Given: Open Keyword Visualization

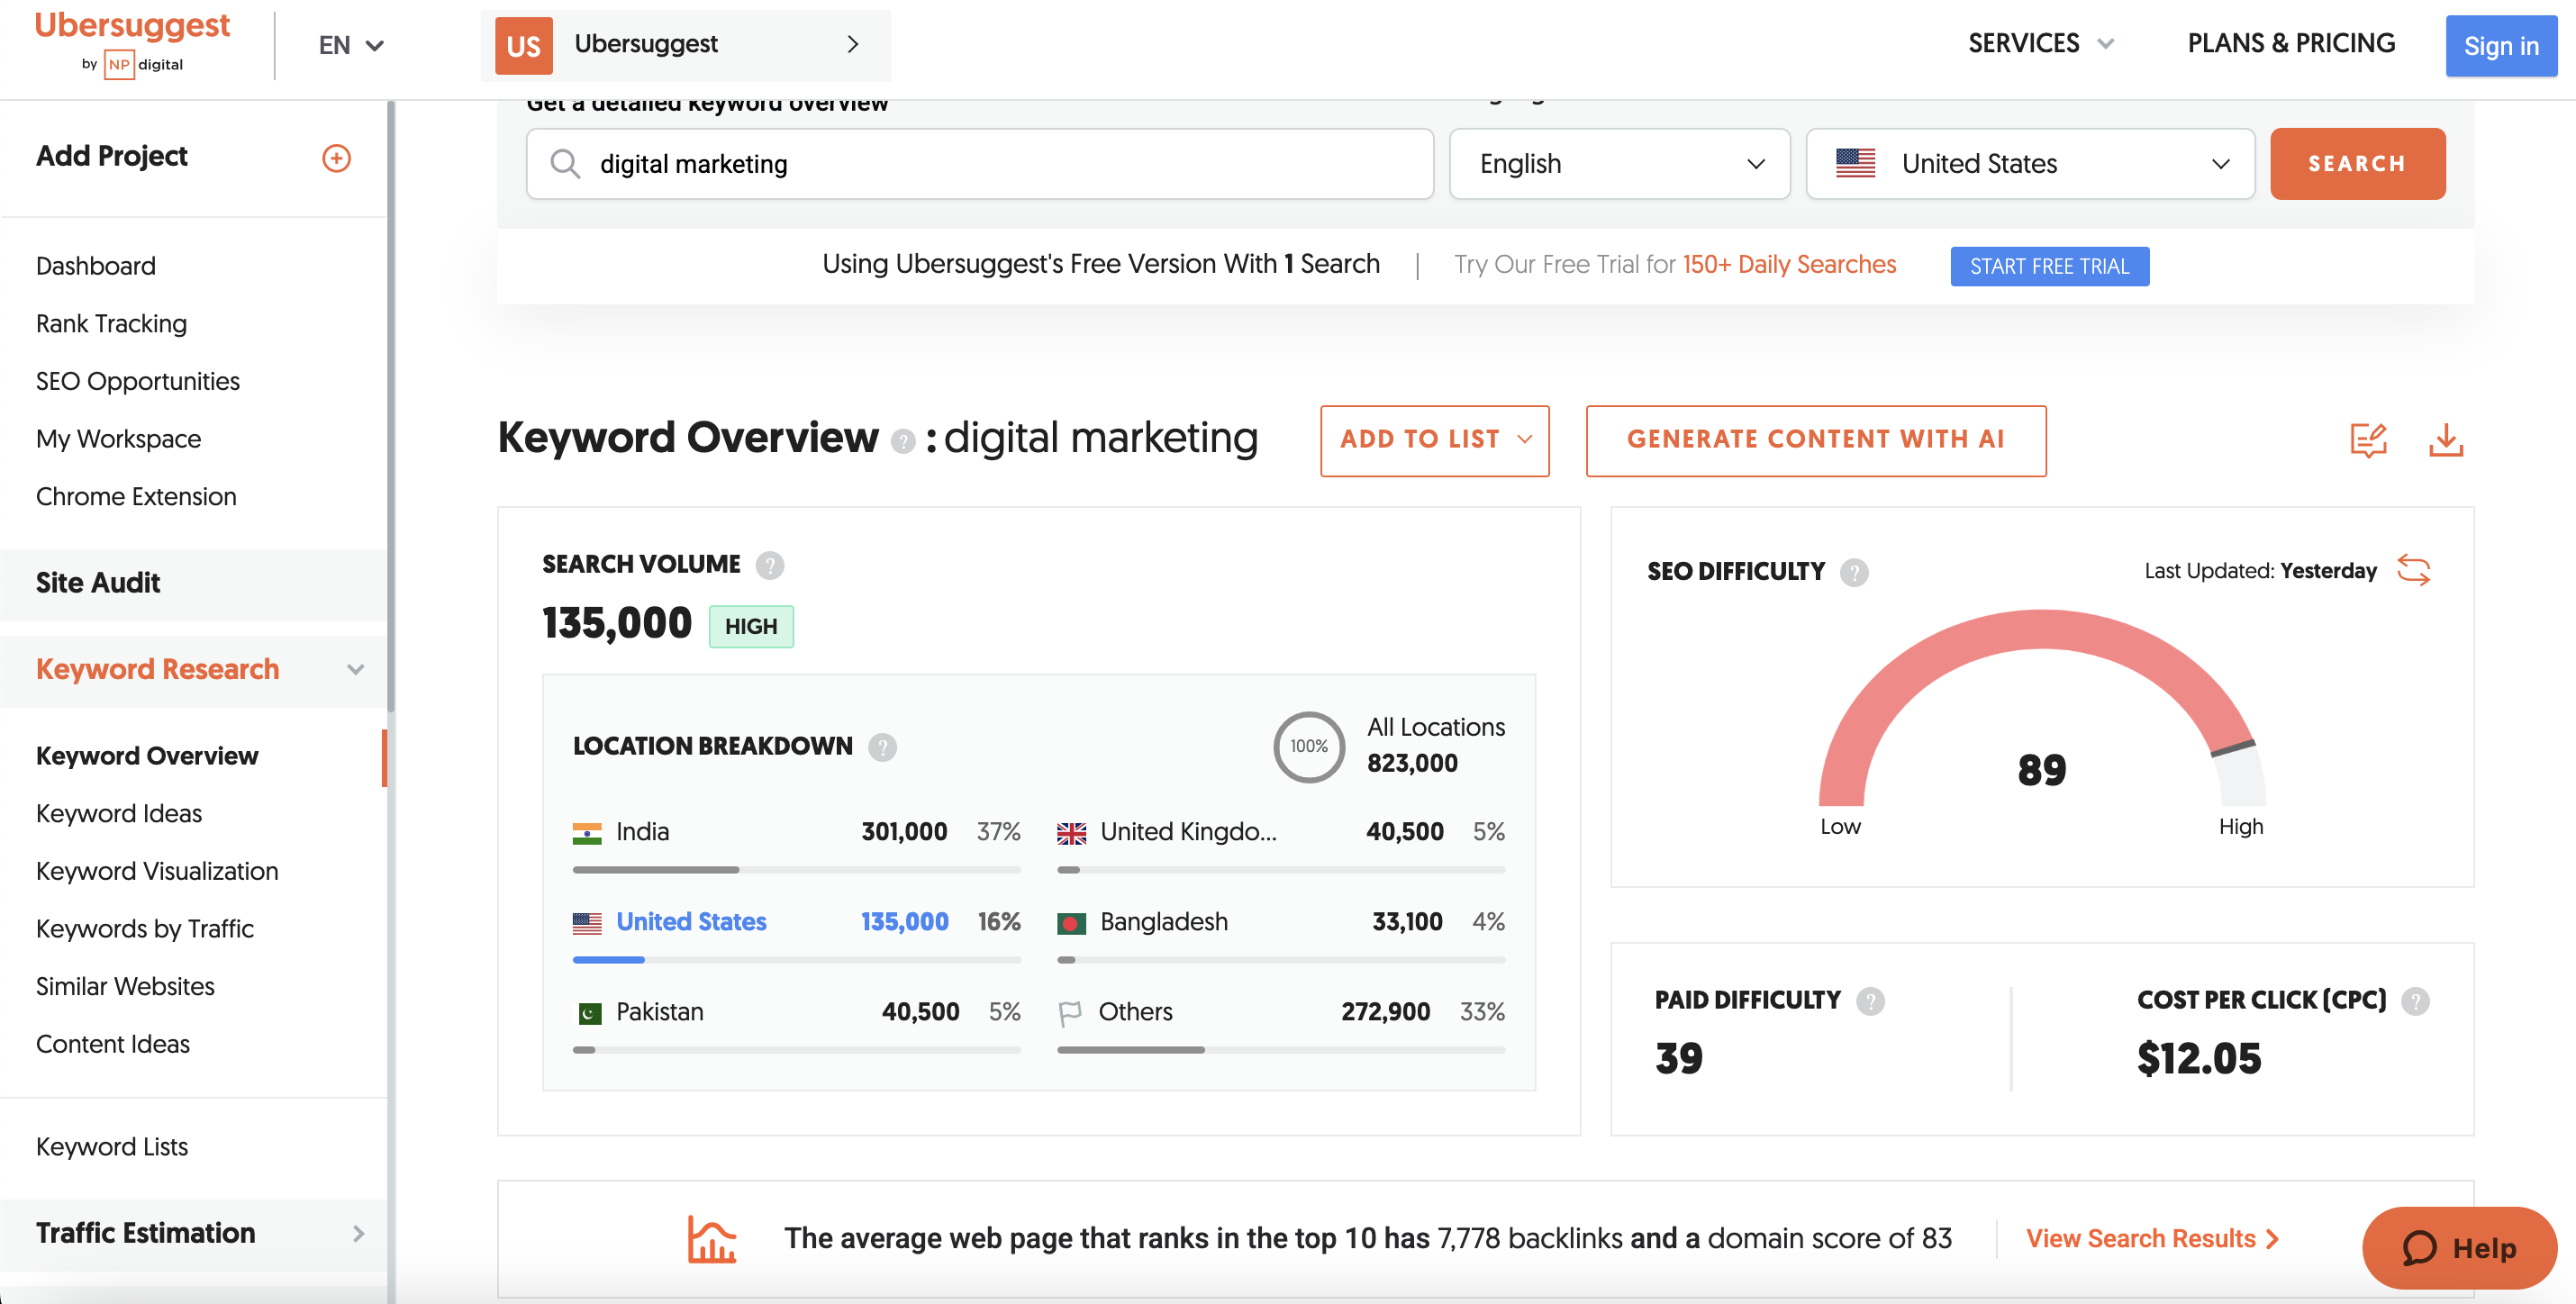Looking at the screenshot, I should [157, 871].
